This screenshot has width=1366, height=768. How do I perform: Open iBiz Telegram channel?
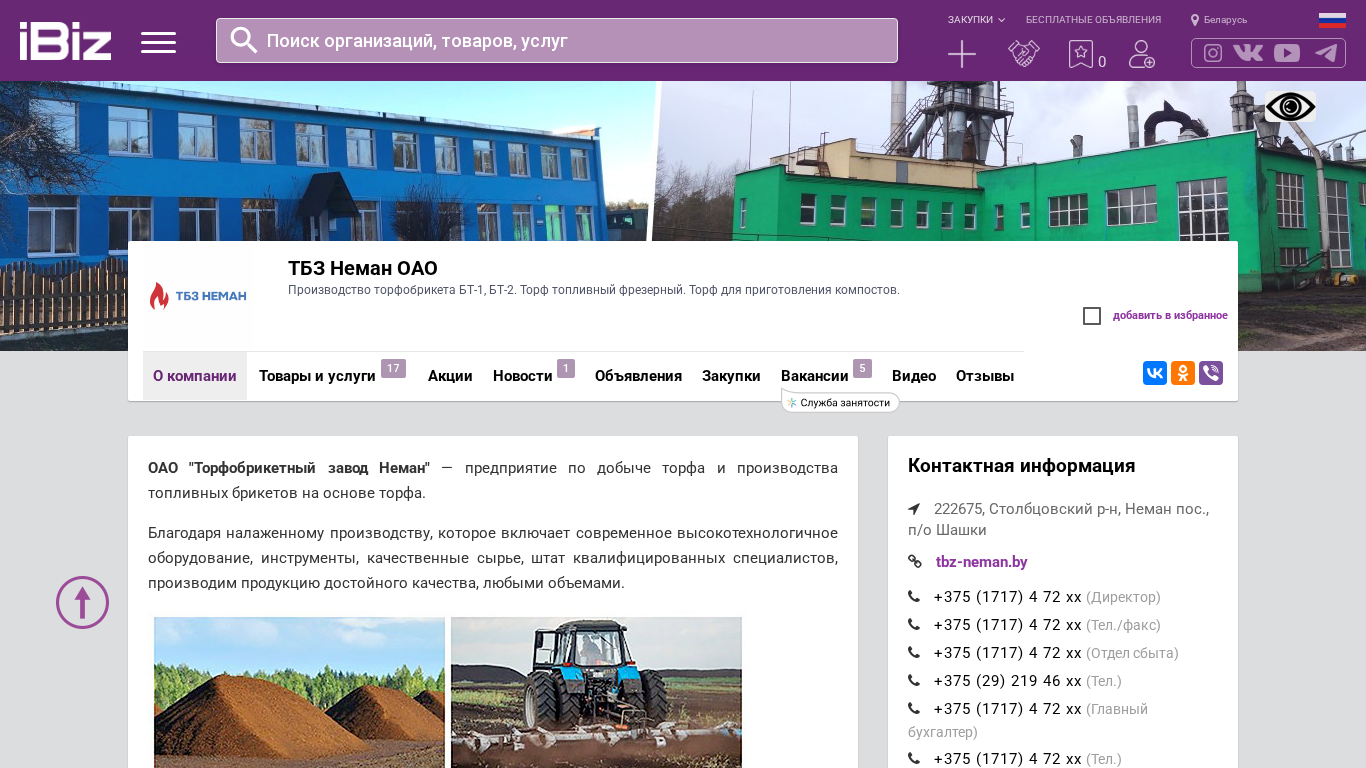pyautogui.click(x=1326, y=53)
